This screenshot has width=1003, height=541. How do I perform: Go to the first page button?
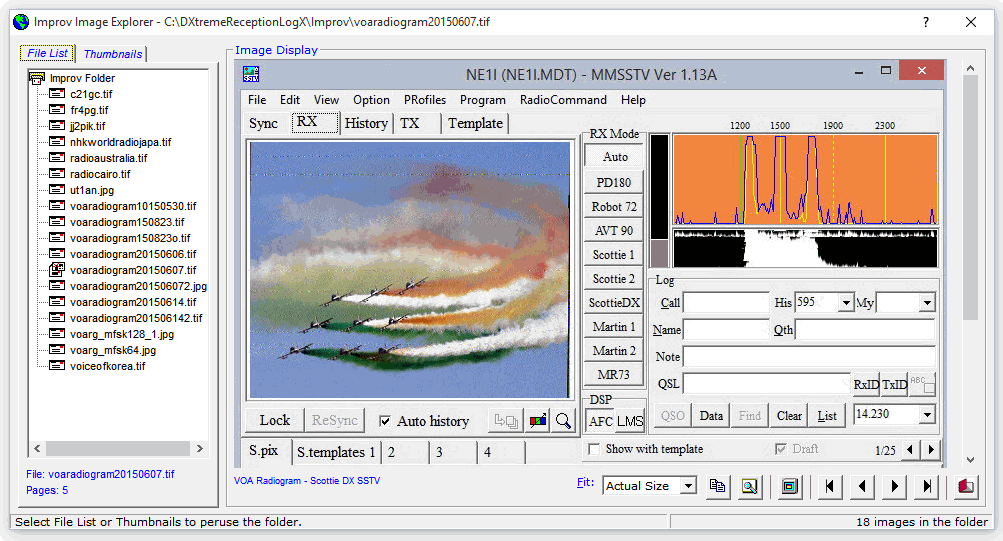click(x=830, y=487)
